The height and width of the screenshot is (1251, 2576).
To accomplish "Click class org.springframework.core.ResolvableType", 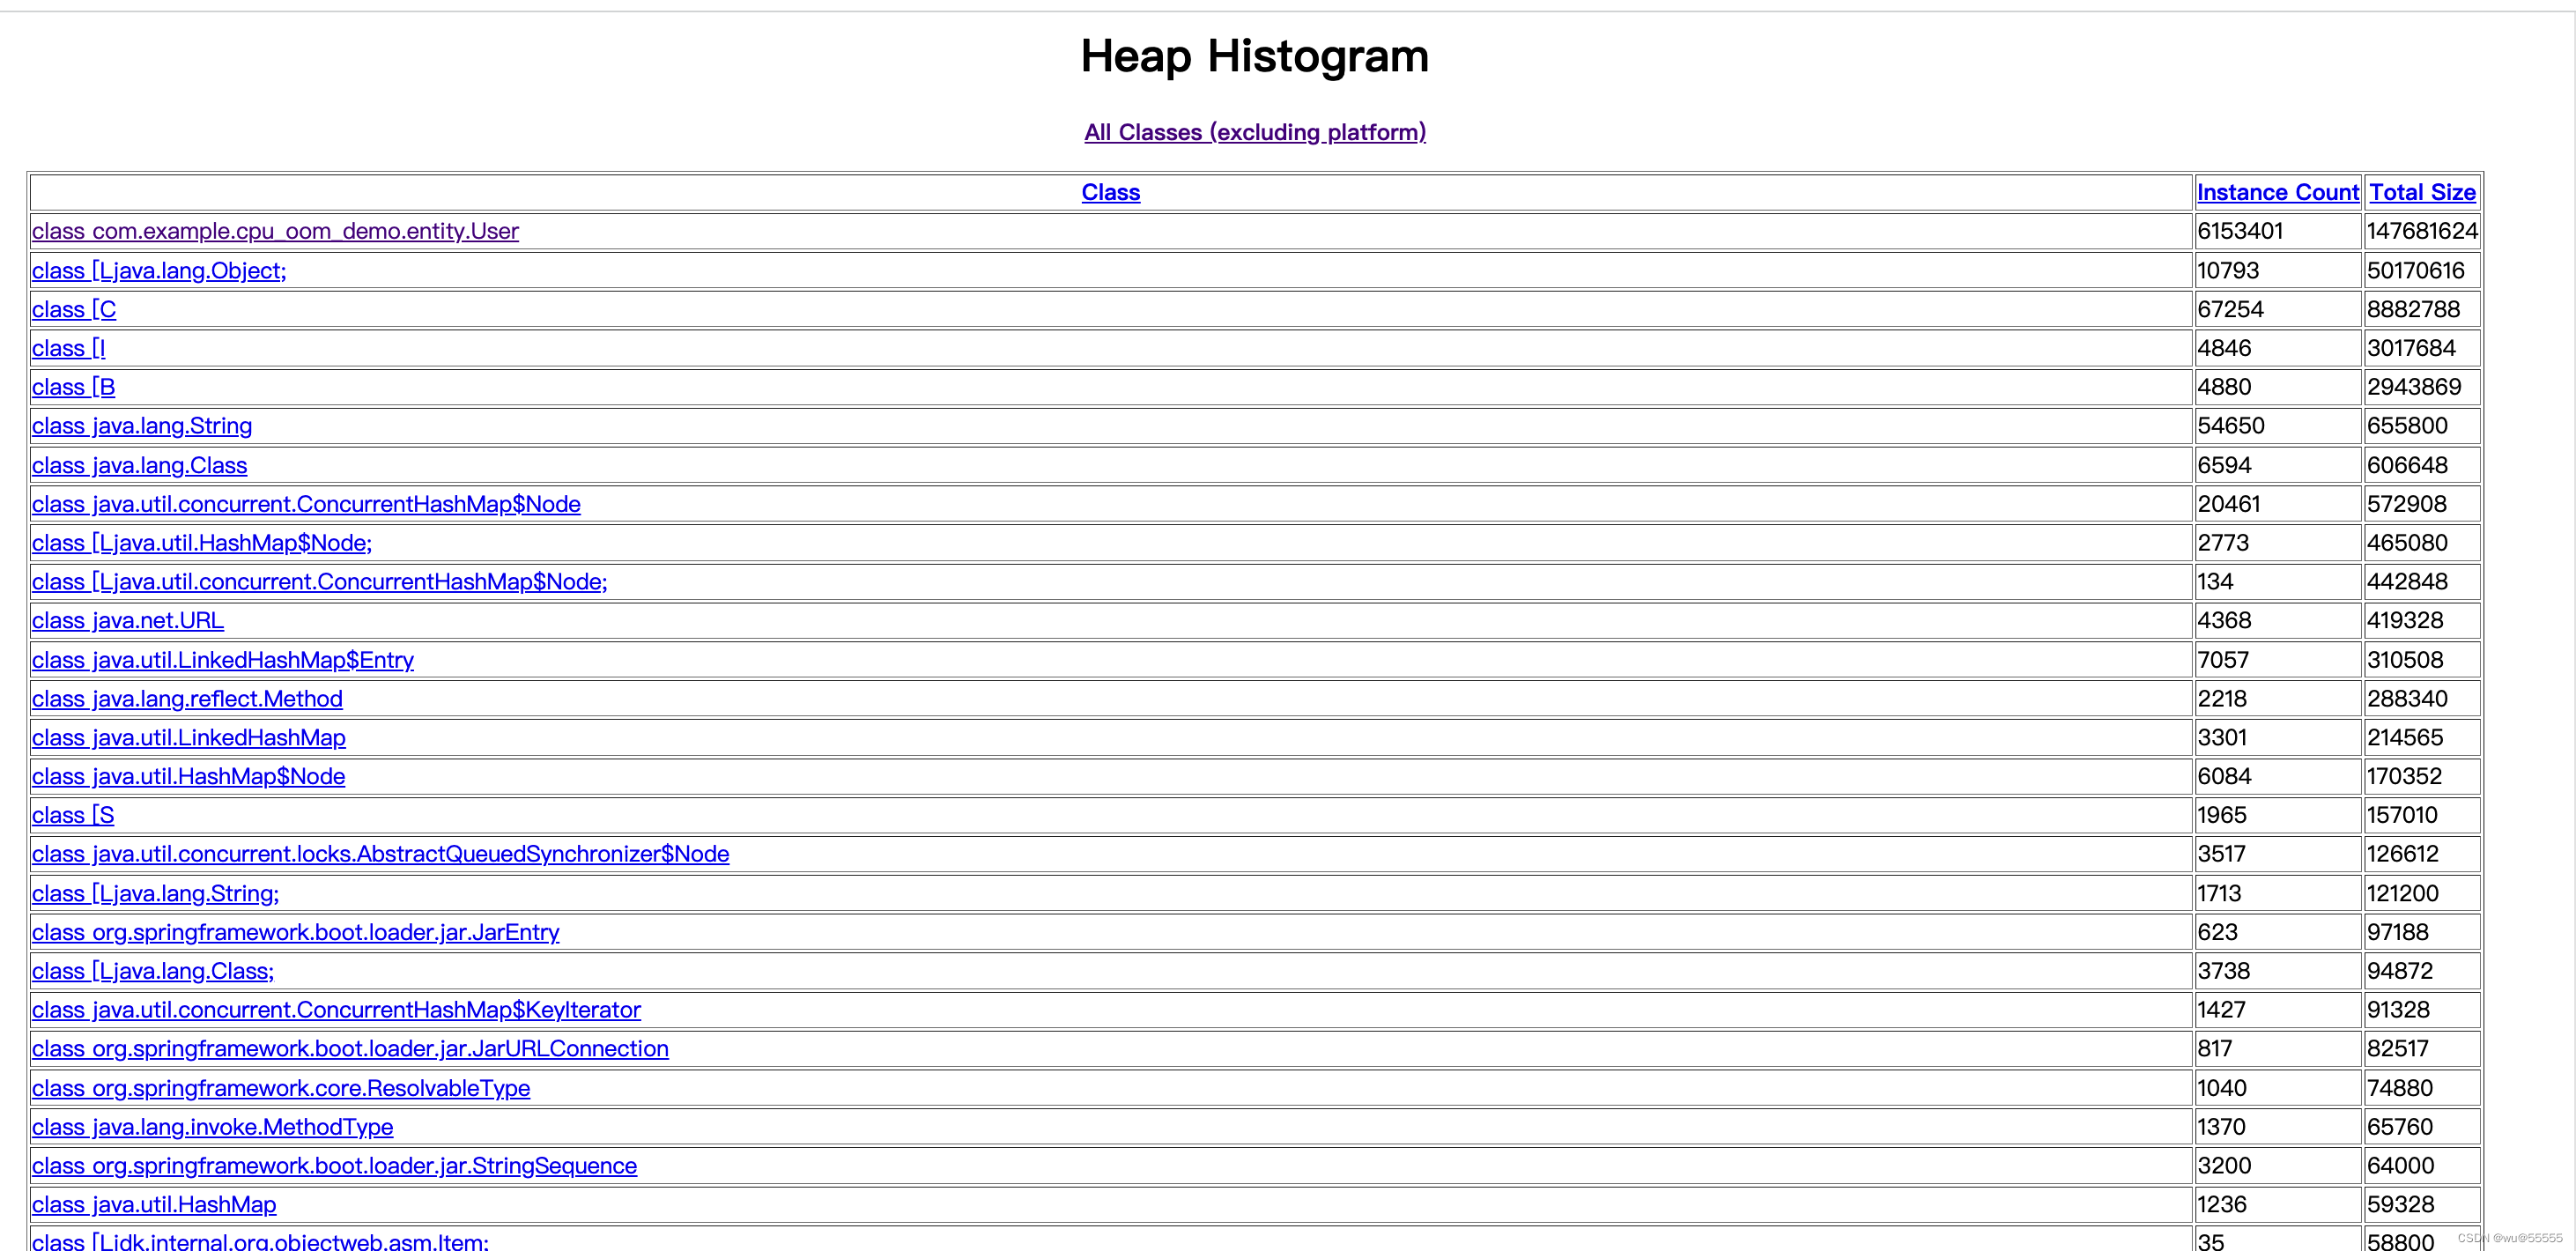I will click(x=296, y=1086).
